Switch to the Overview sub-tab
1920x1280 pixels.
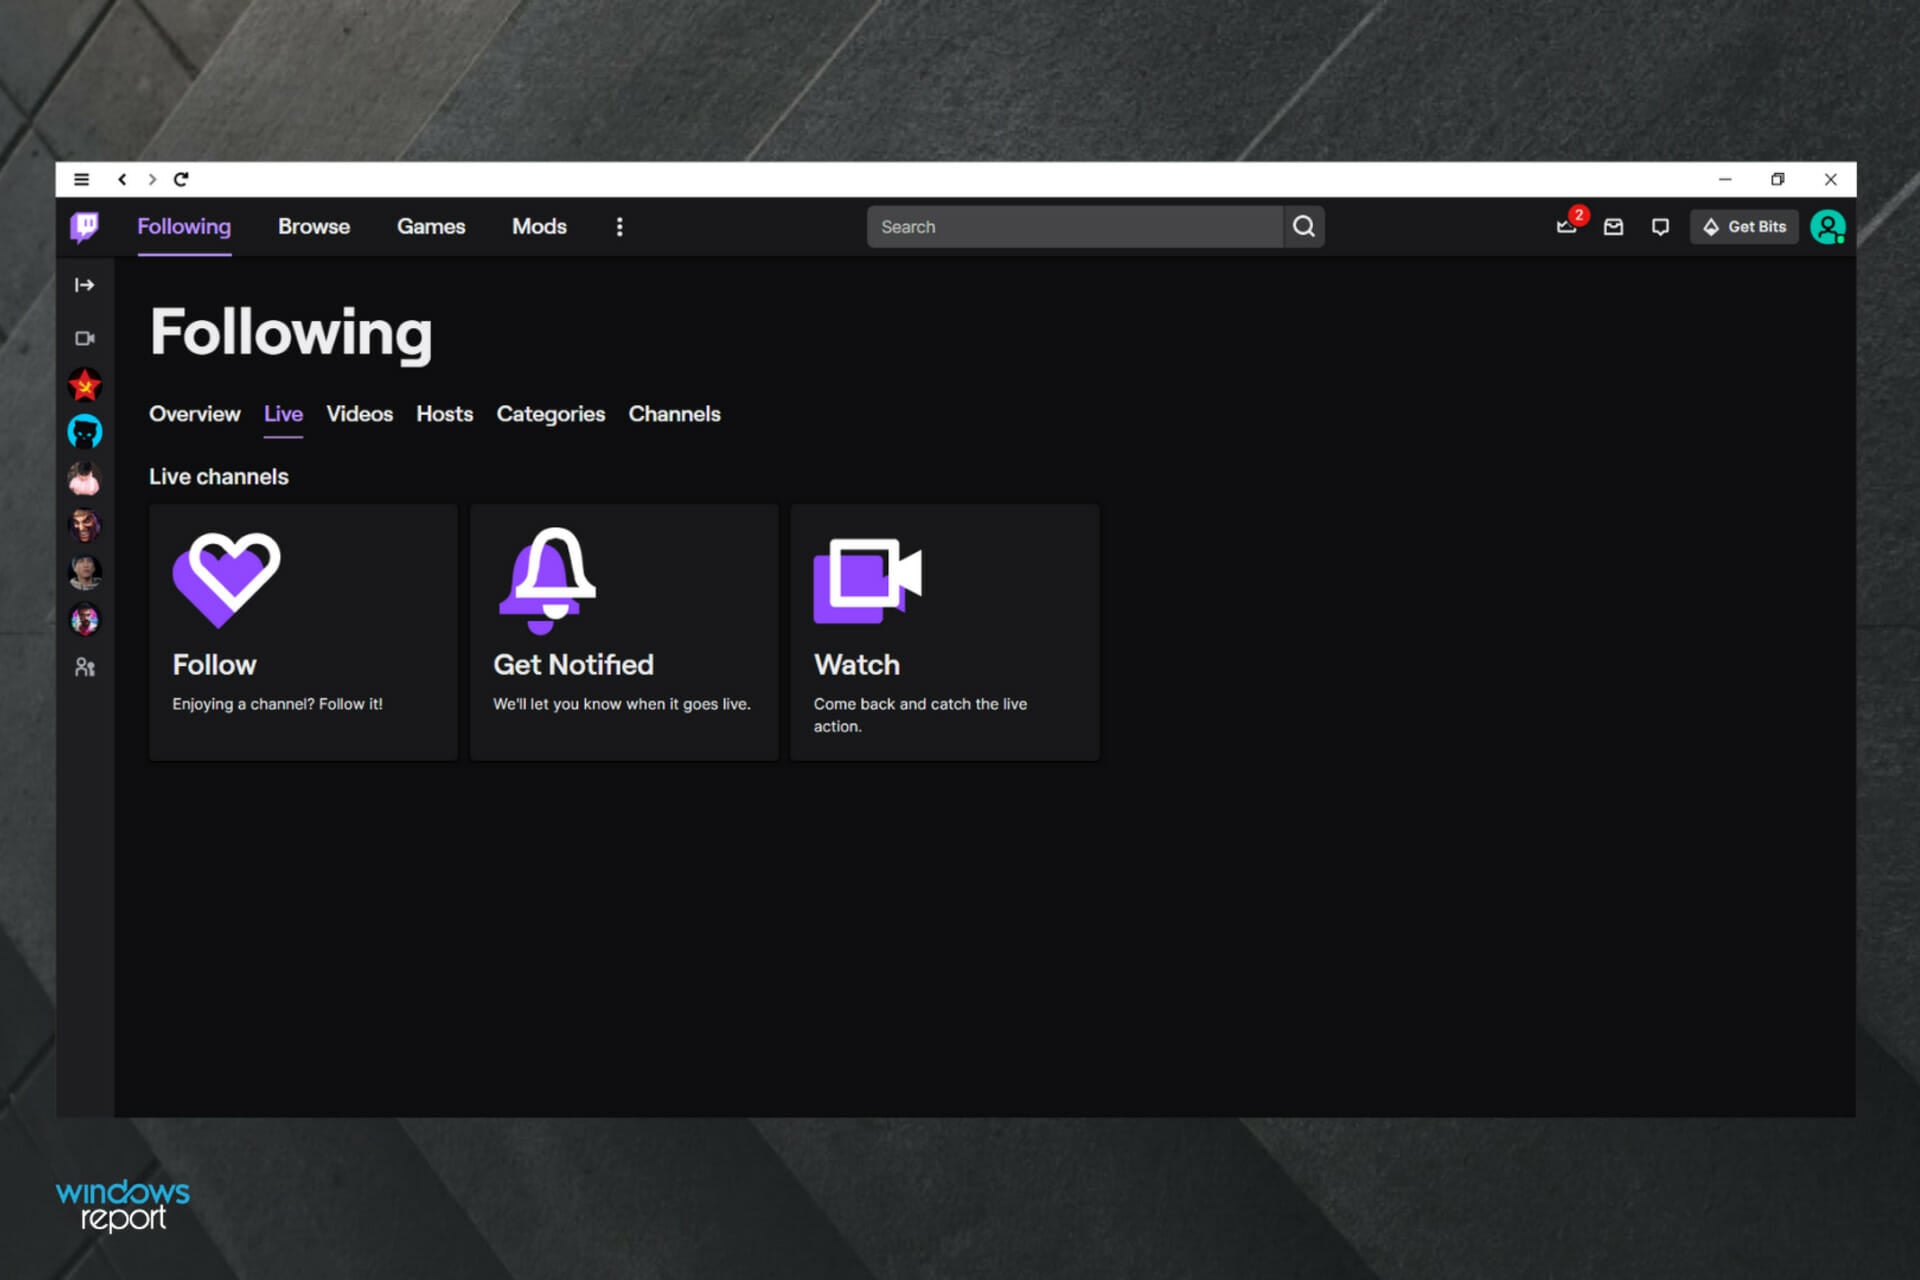point(195,414)
